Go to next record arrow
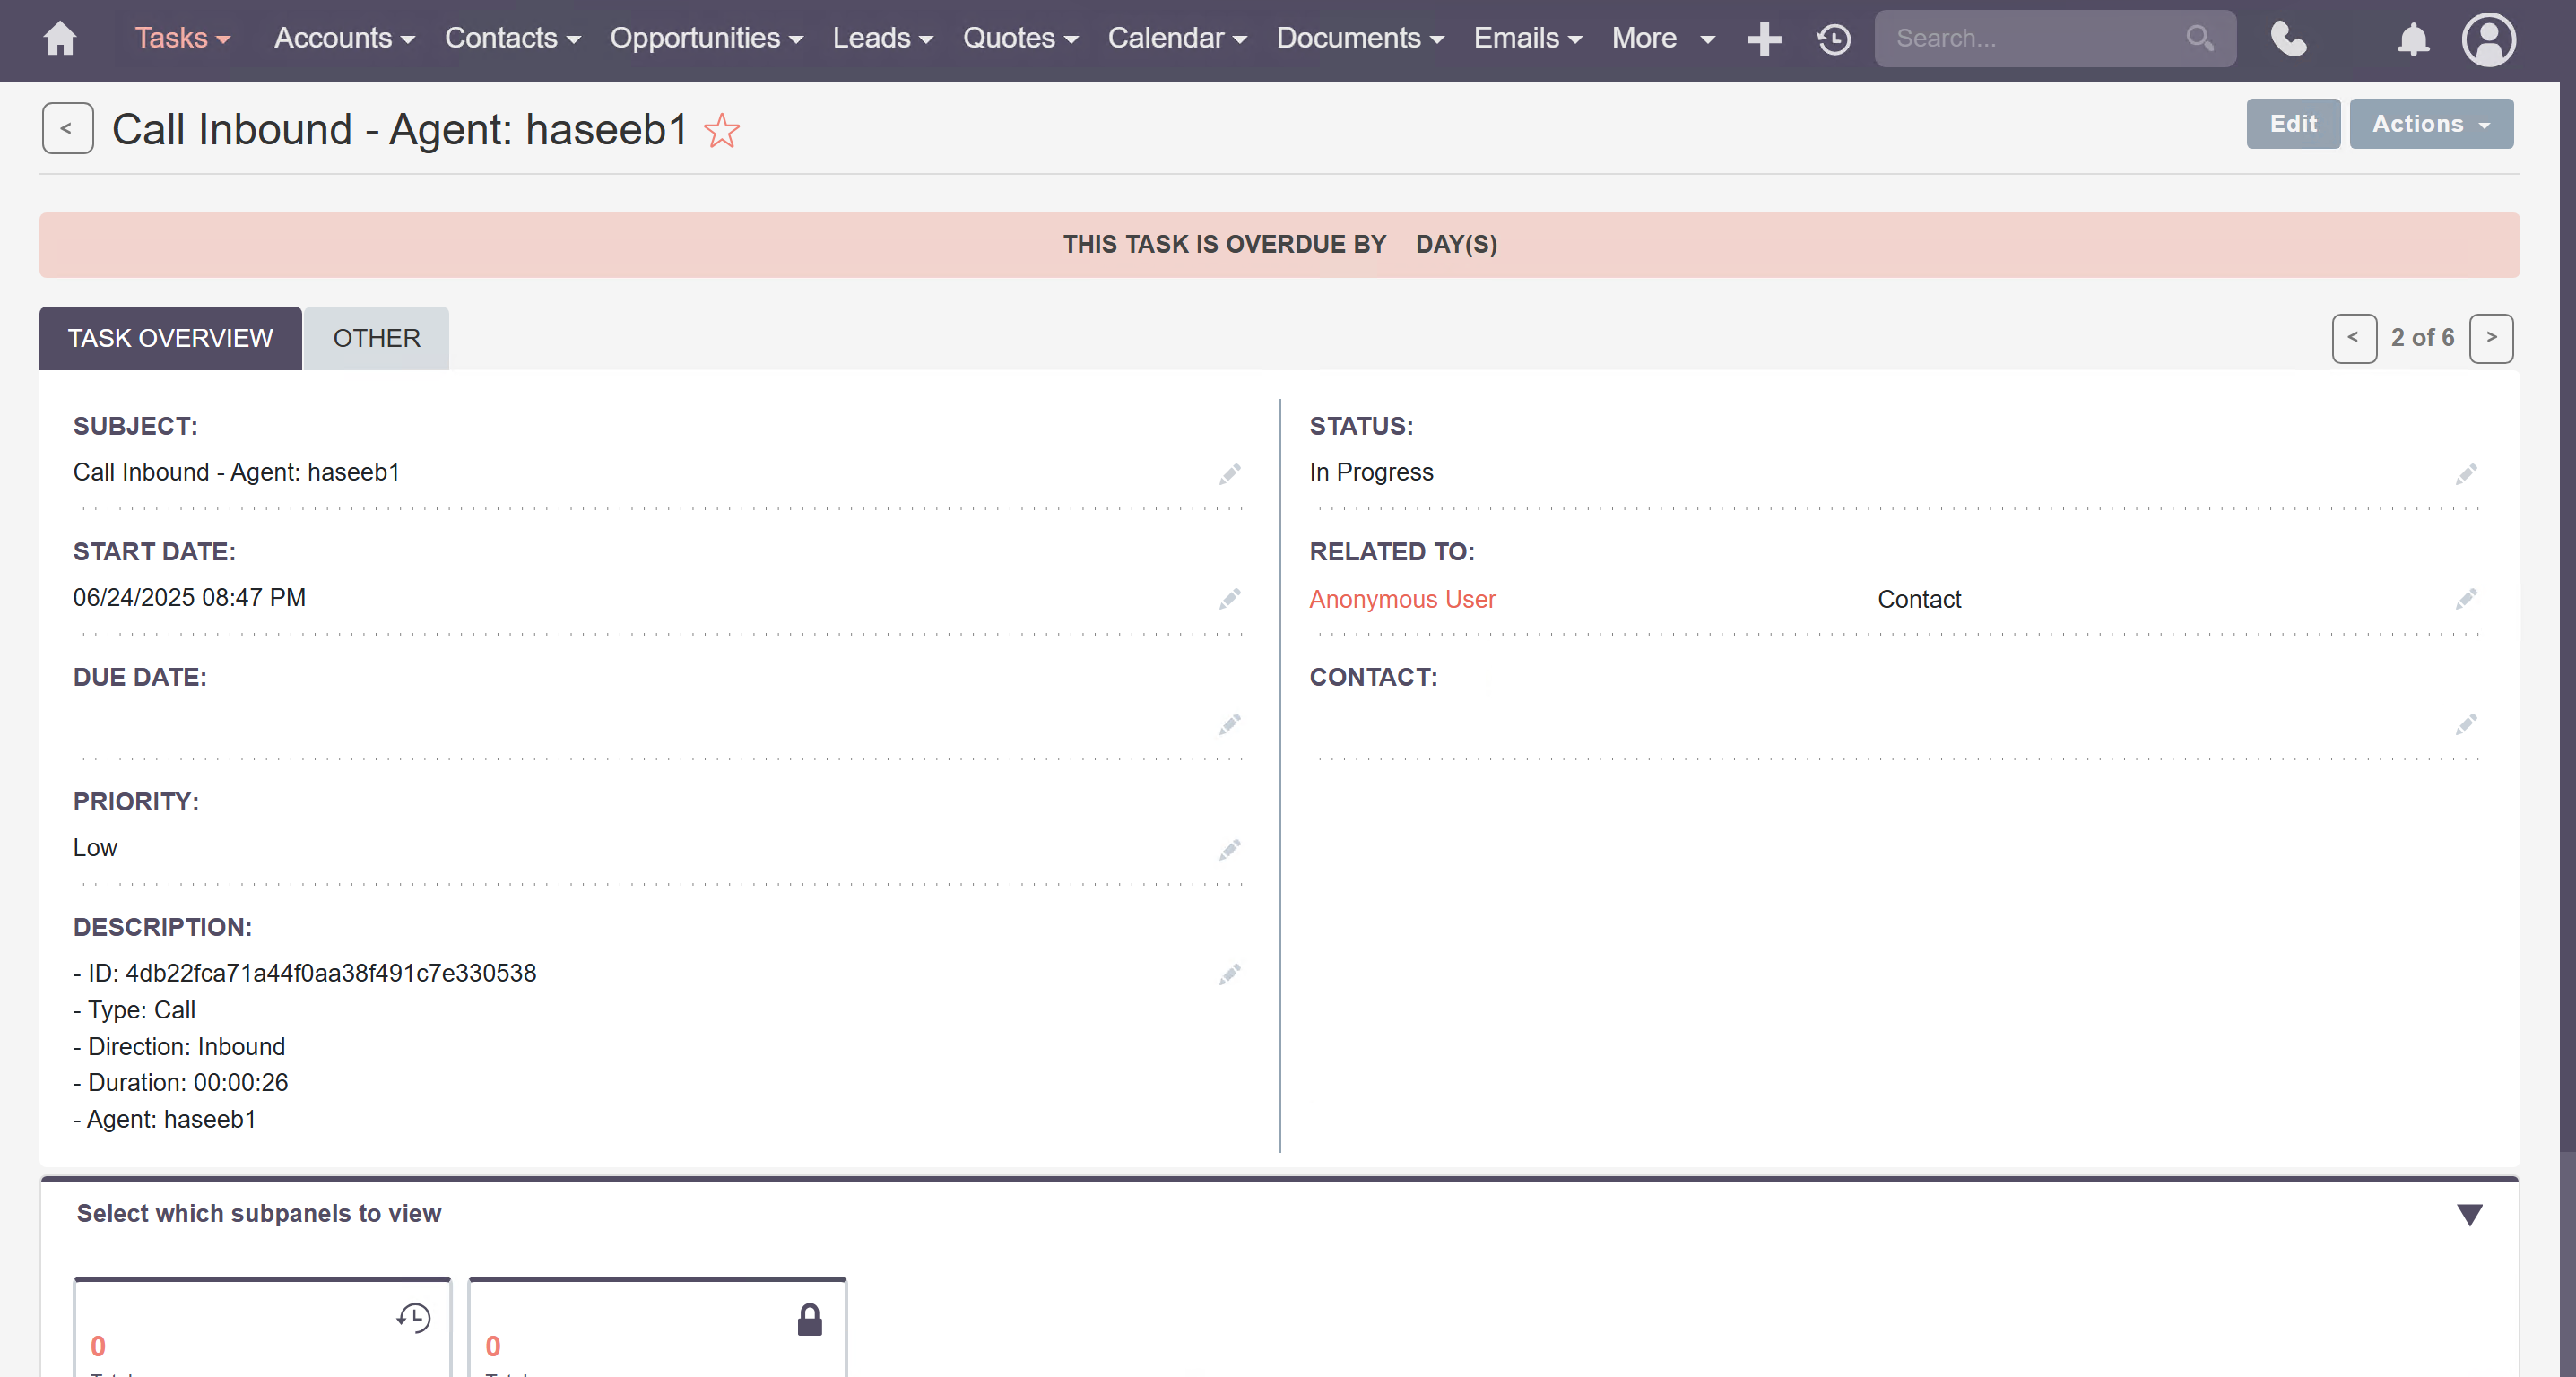 point(2491,338)
